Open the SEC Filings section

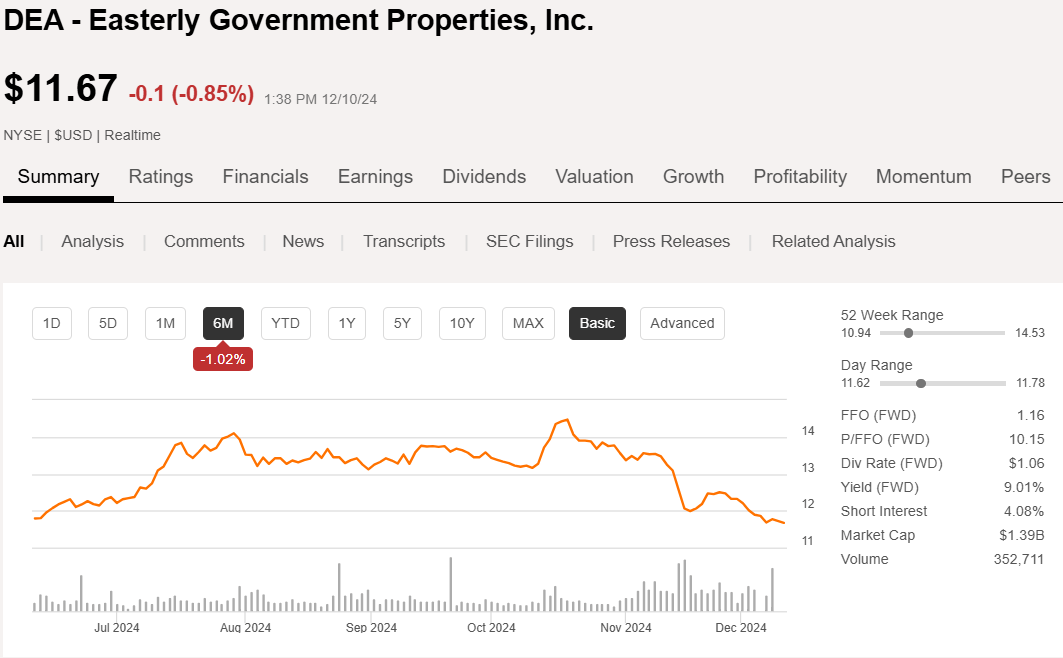click(x=529, y=241)
